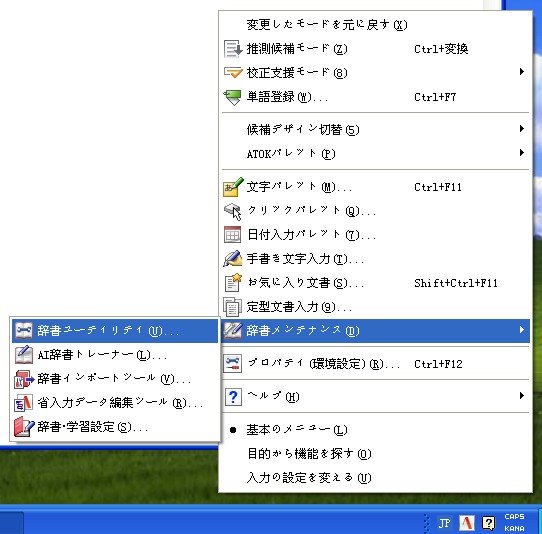Choose 変更したモードを元に戻す
The image size is (542, 534).
coord(375,25)
